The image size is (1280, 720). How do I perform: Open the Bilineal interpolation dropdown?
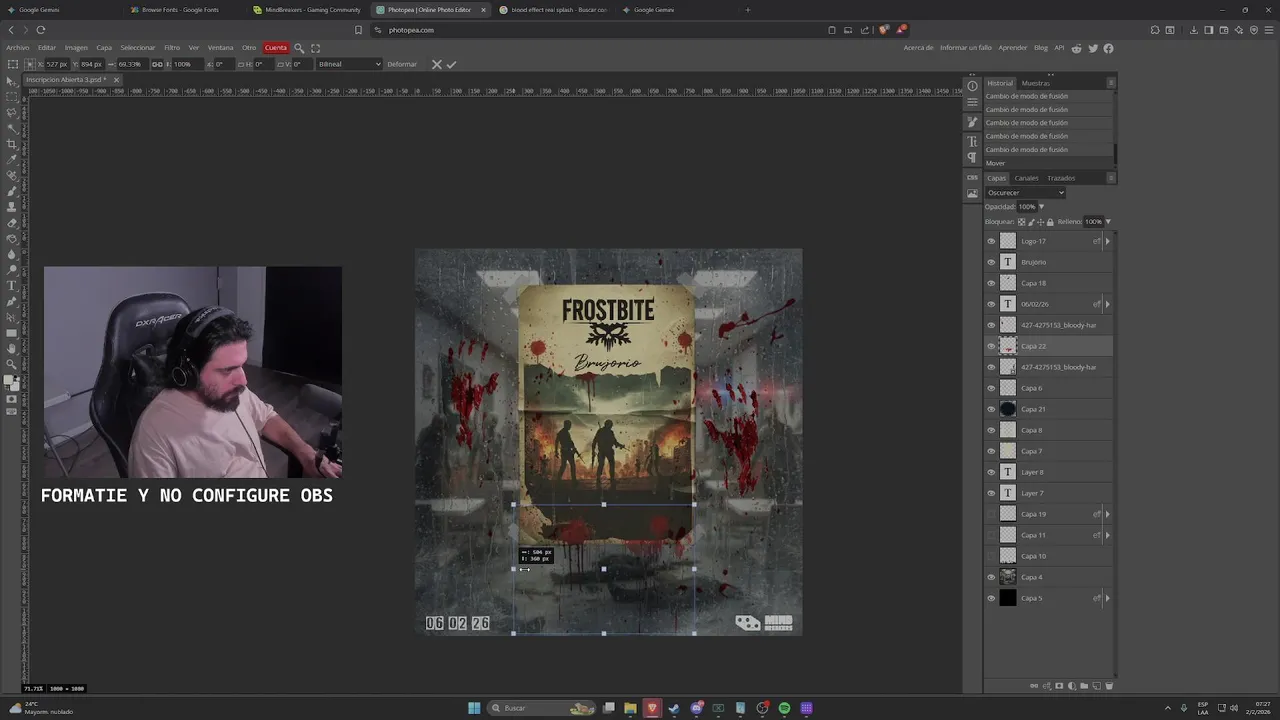pos(349,64)
